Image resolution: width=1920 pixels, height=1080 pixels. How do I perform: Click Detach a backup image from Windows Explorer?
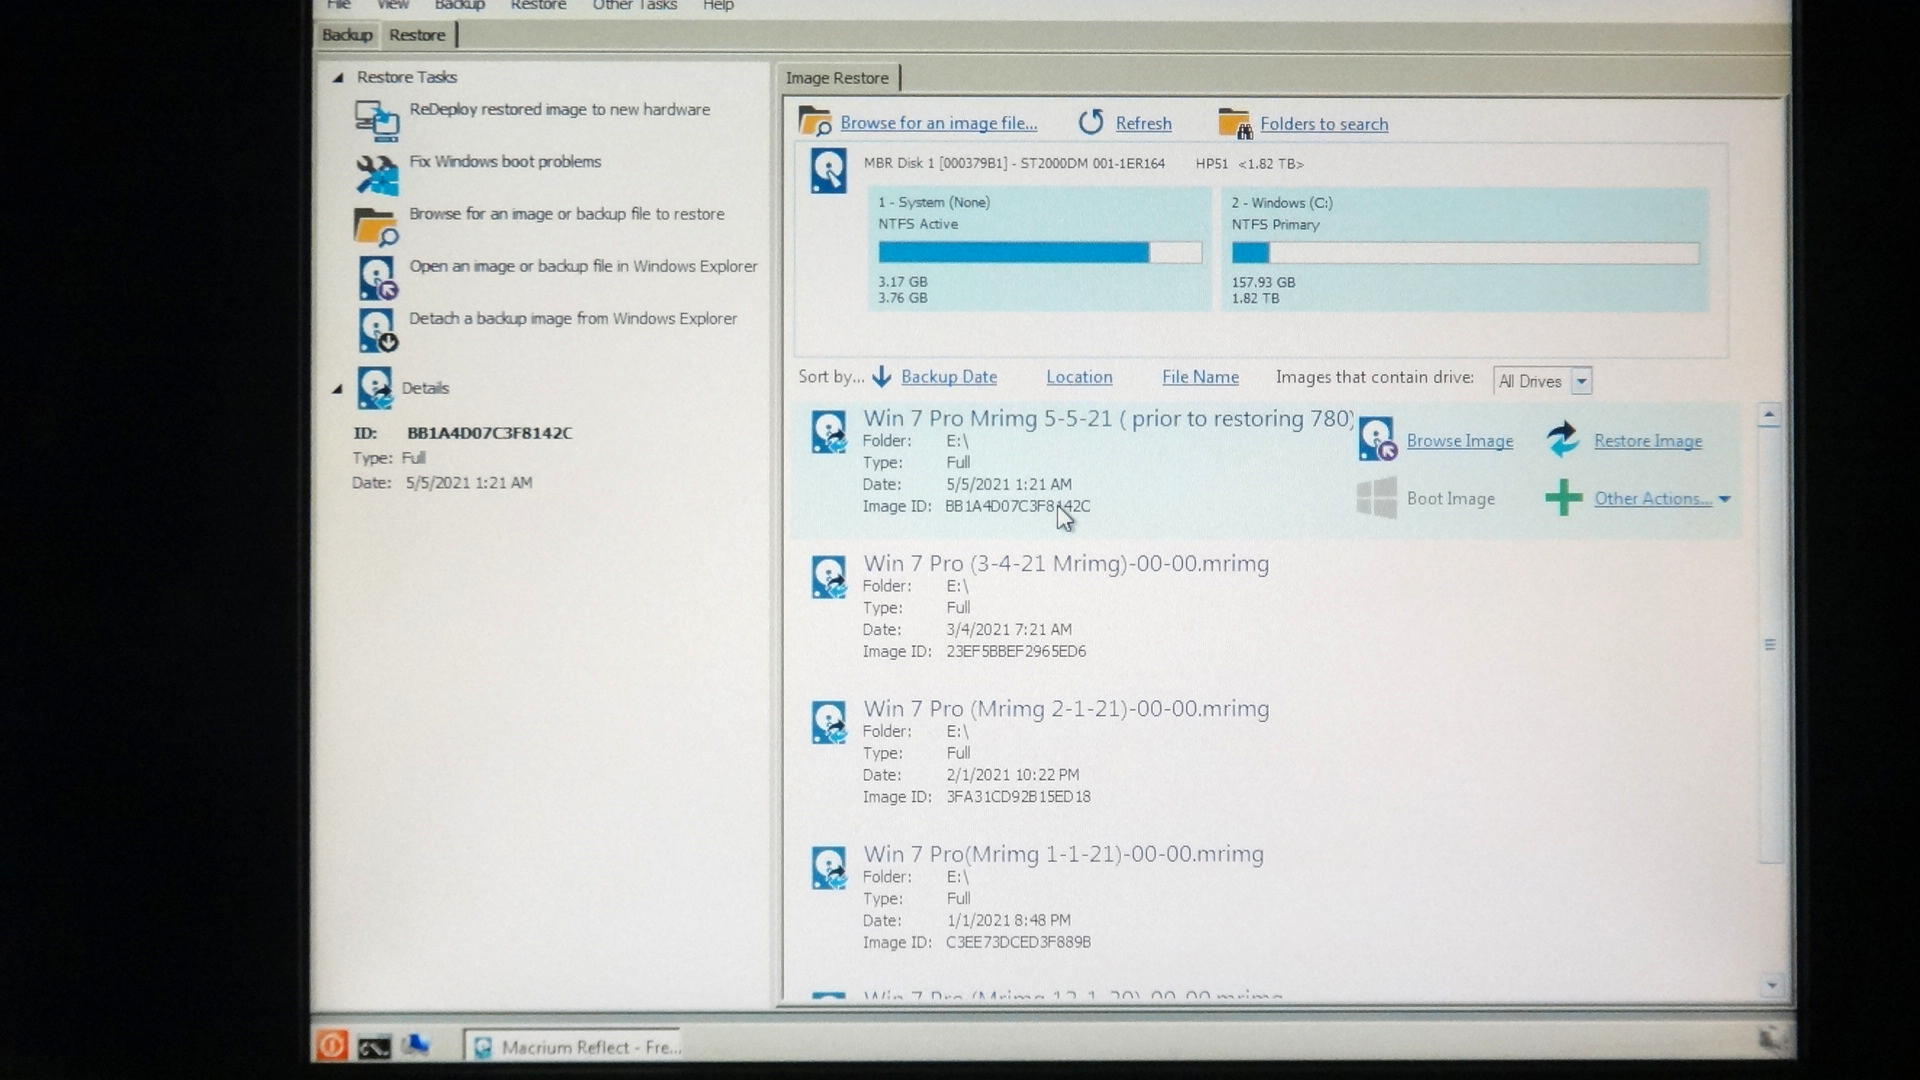coord(573,318)
